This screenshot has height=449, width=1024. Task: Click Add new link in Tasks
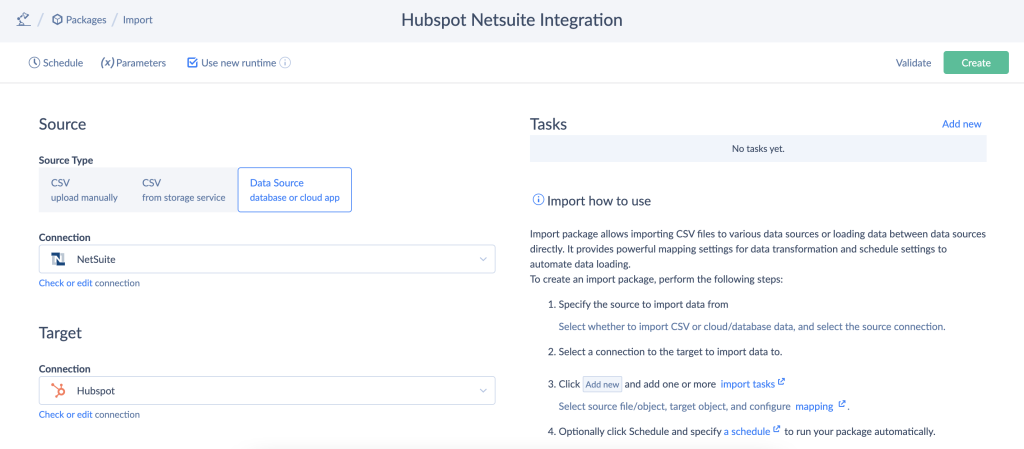(x=961, y=124)
